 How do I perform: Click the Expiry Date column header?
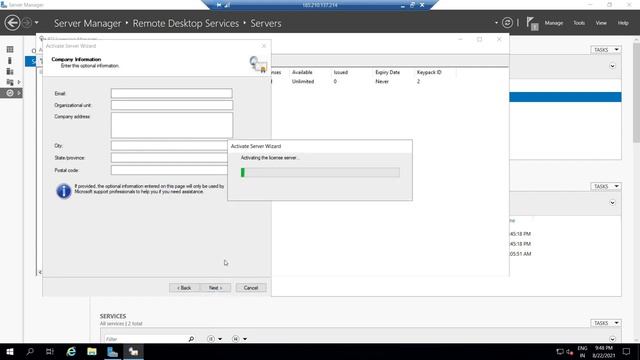[x=387, y=72]
